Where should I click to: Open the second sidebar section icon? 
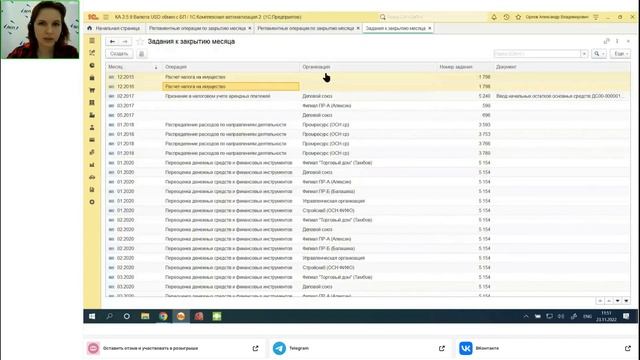click(92, 53)
